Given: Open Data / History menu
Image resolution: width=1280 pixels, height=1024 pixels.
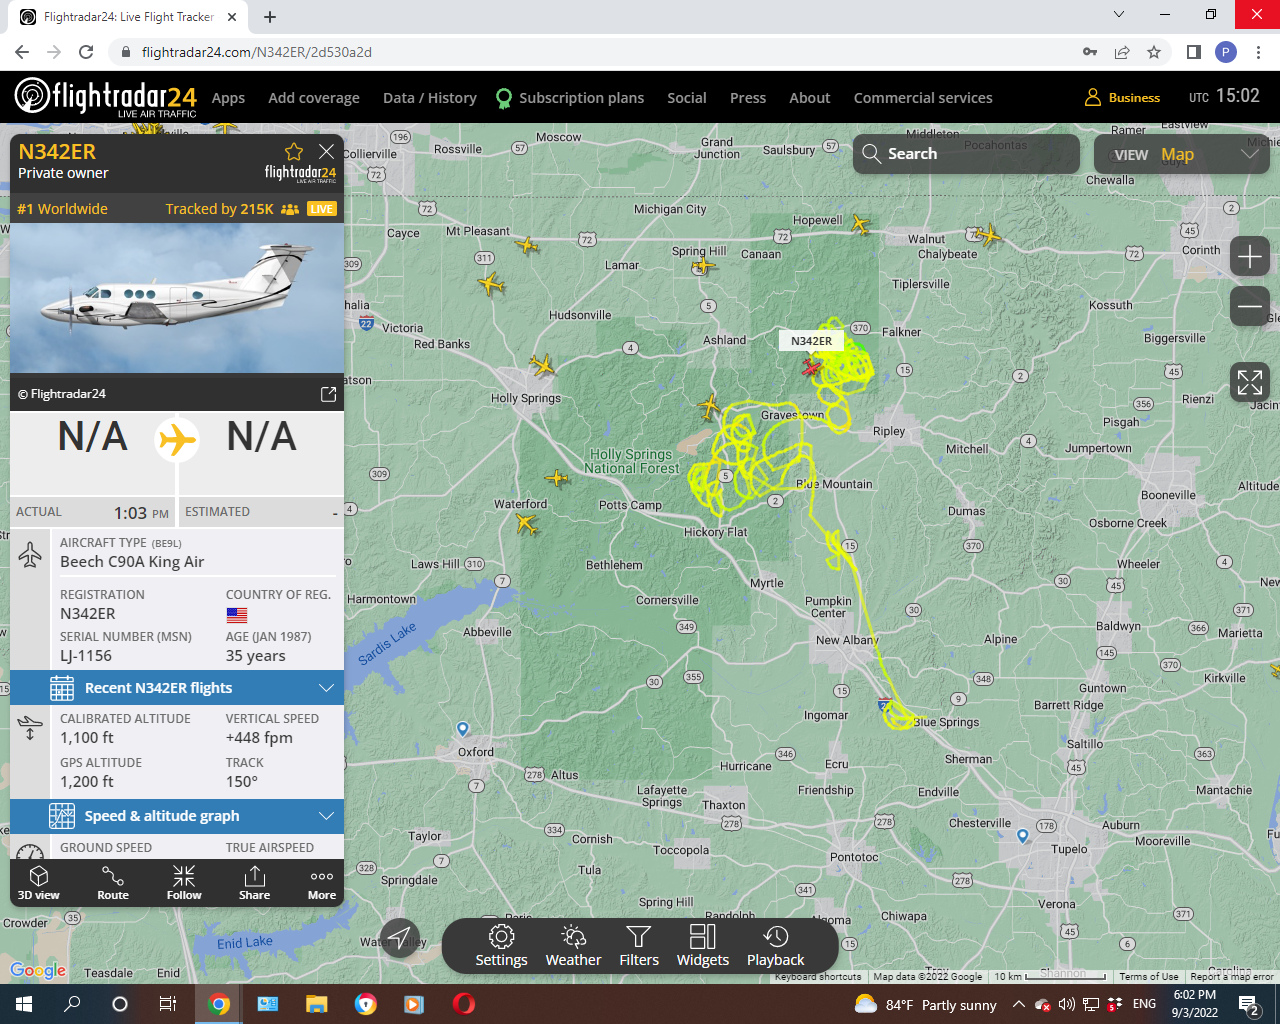Looking at the screenshot, I should tap(430, 98).
